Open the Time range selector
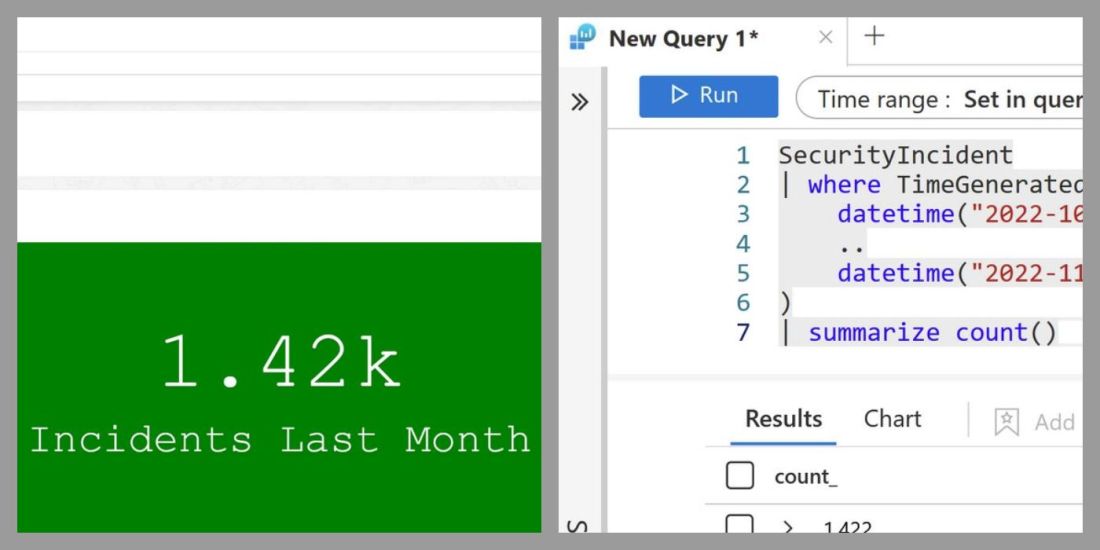This screenshot has height=550, width=1100. pos(940,98)
